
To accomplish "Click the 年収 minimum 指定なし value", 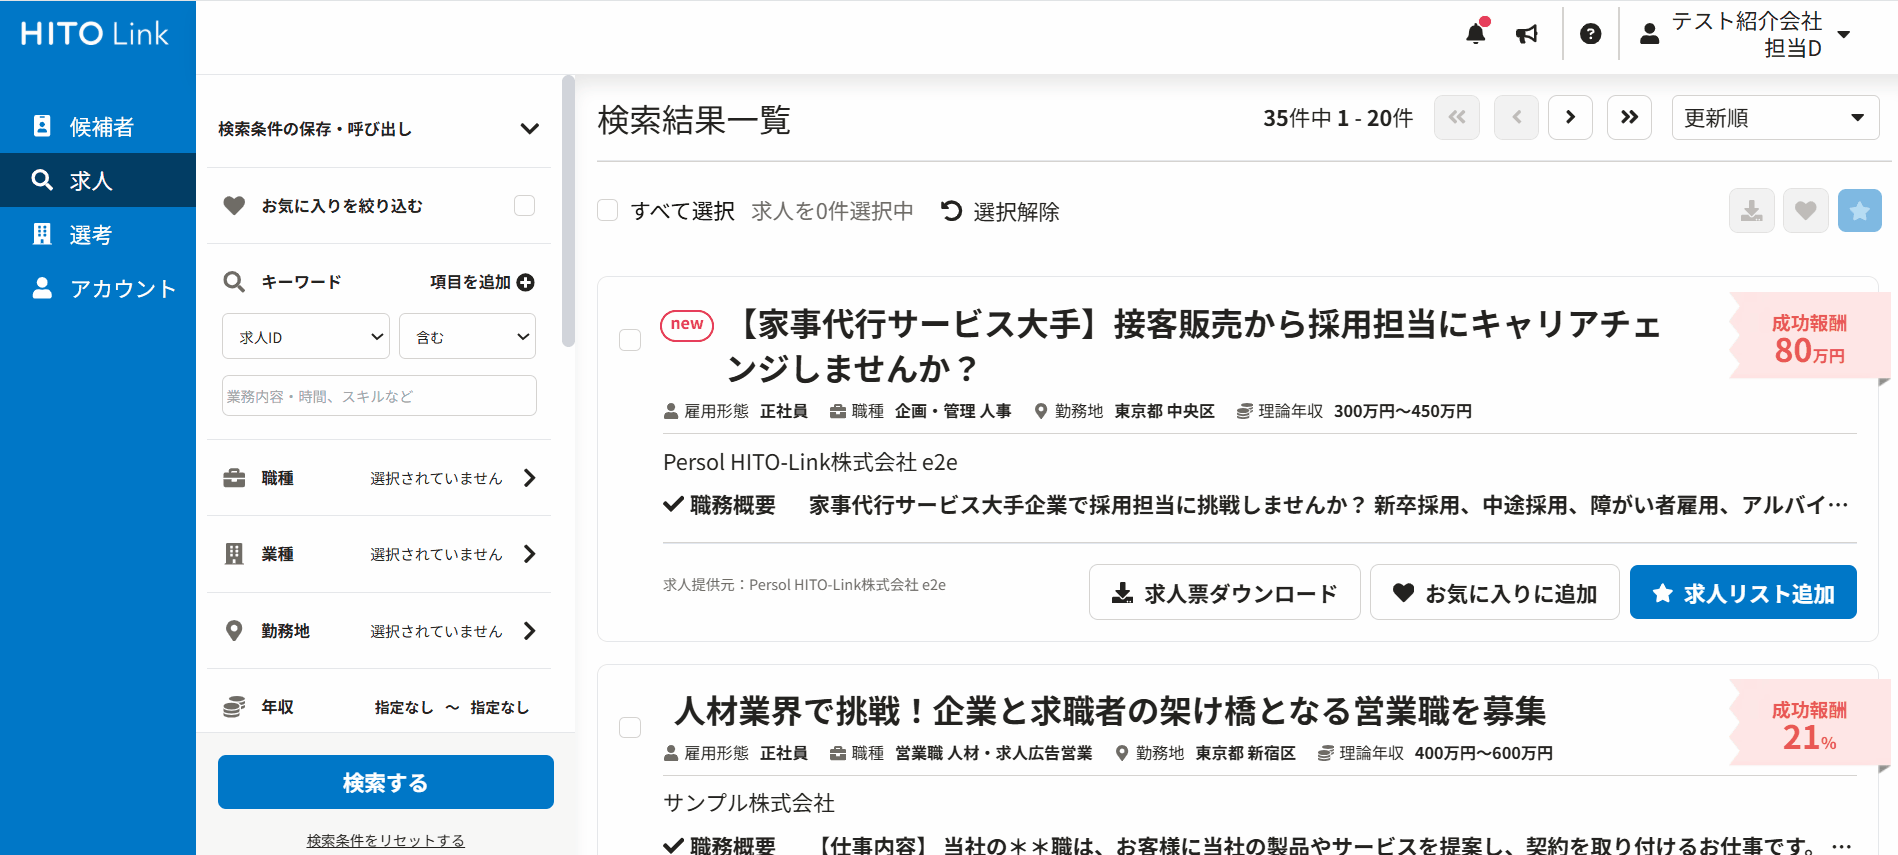I will click(404, 707).
